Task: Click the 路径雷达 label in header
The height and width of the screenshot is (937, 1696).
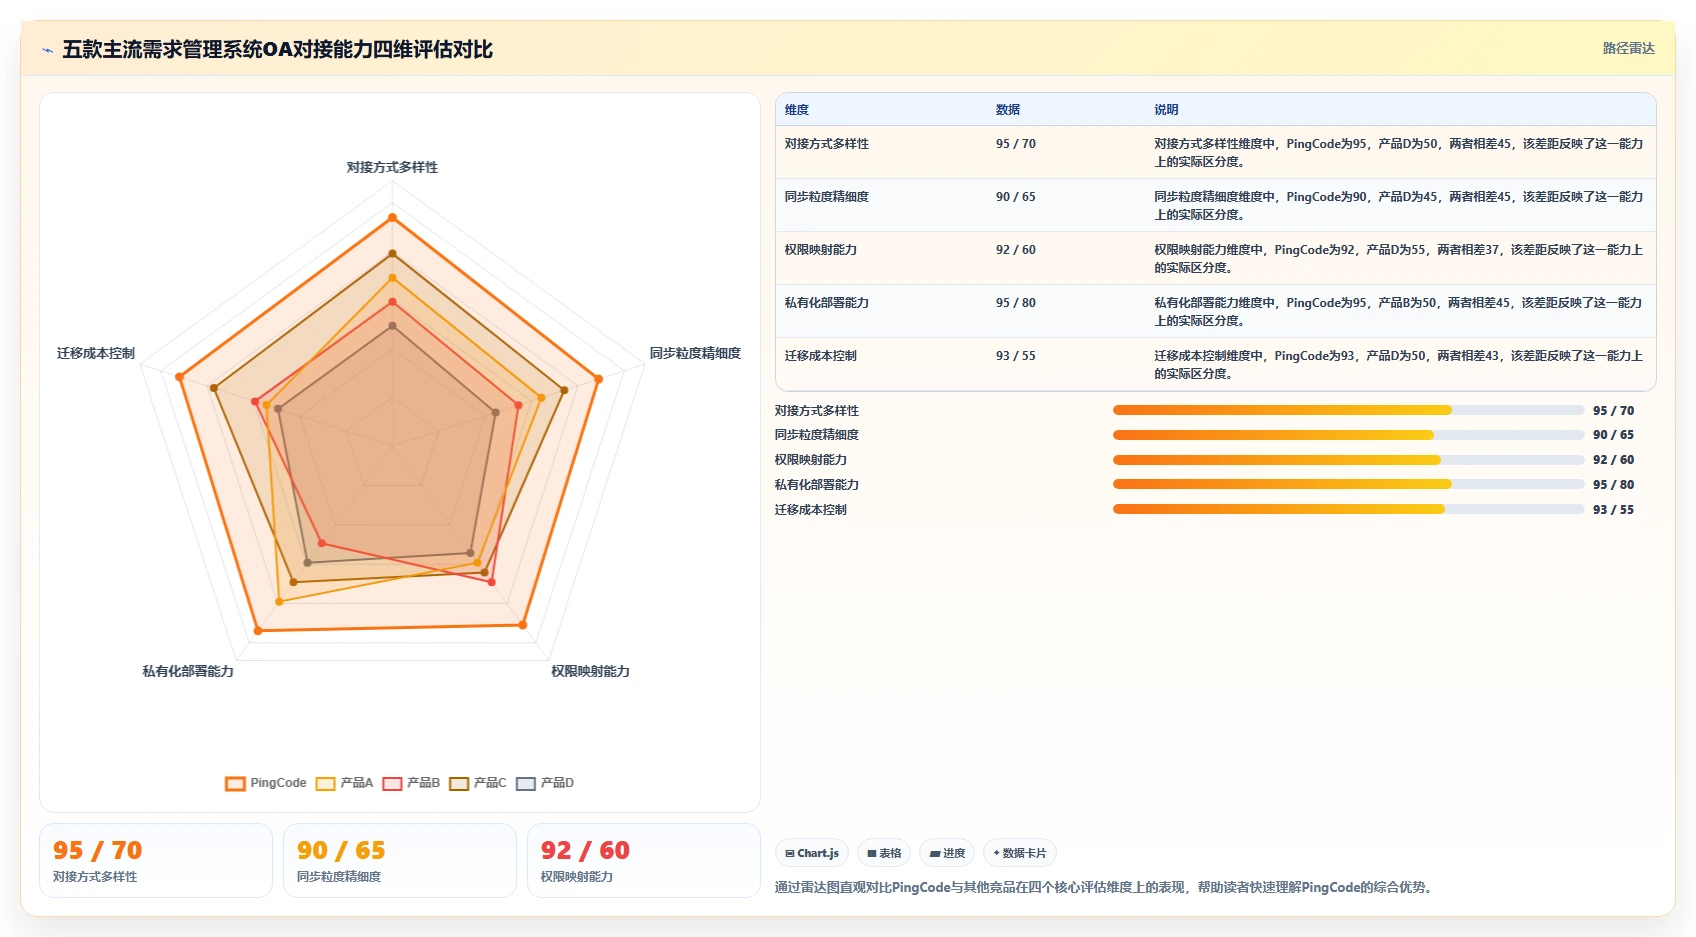Action: (1628, 48)
